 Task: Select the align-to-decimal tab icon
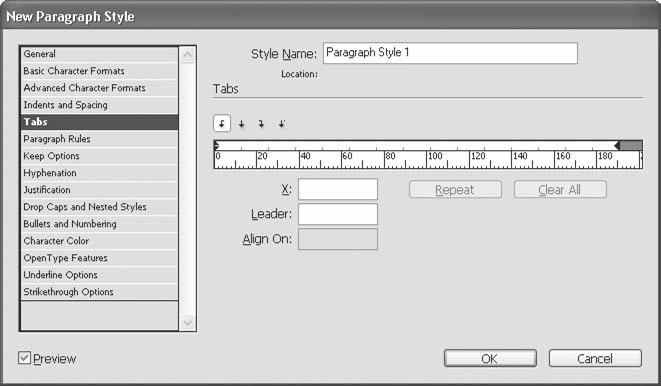tap(282, 124)
